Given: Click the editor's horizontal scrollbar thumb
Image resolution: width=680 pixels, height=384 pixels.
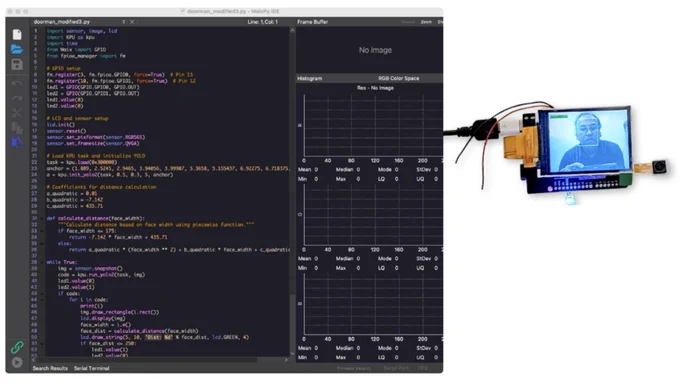Looking at the screenshot, I should 147,360.
